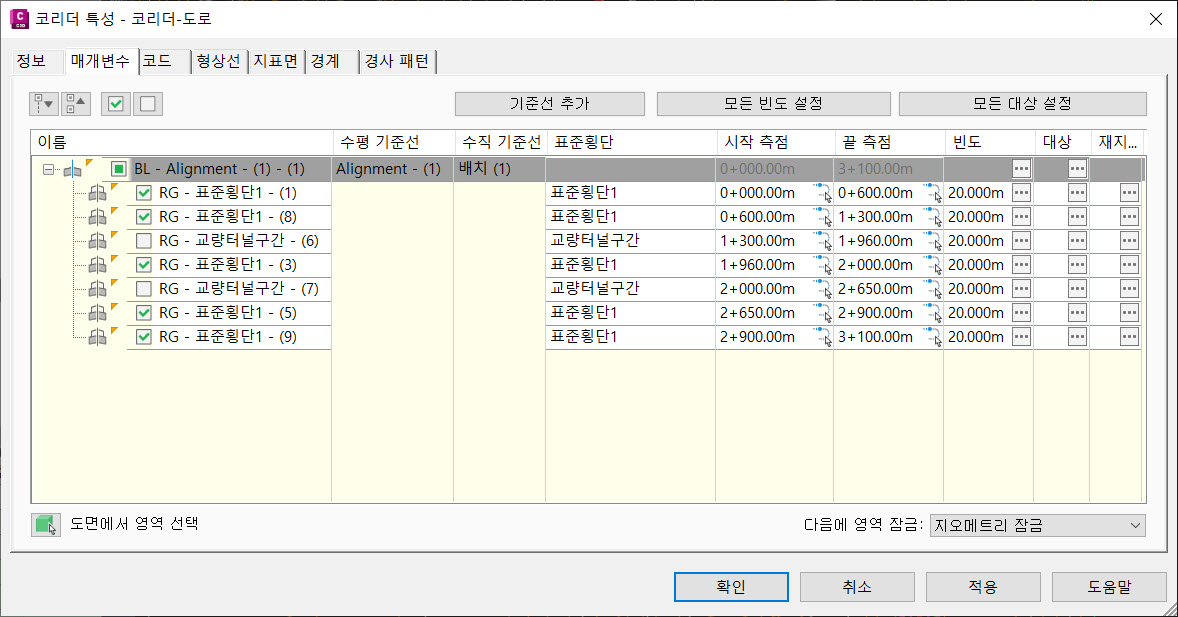
Task: Click the 기준선 추가 button
Action: [549, 104]
